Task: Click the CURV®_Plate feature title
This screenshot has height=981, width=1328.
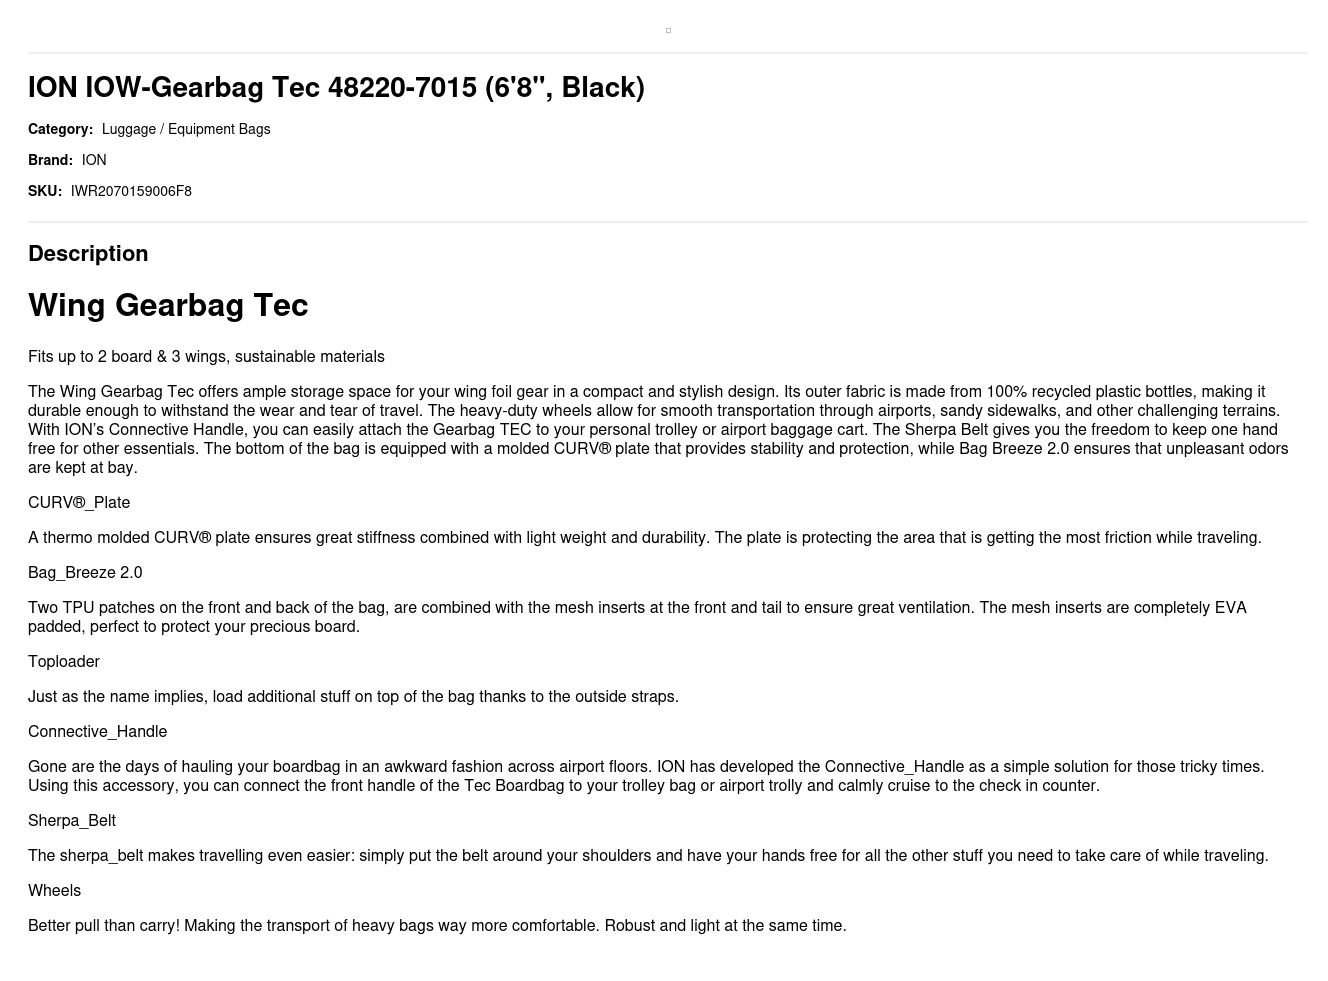Action: [x=79, y=502]
